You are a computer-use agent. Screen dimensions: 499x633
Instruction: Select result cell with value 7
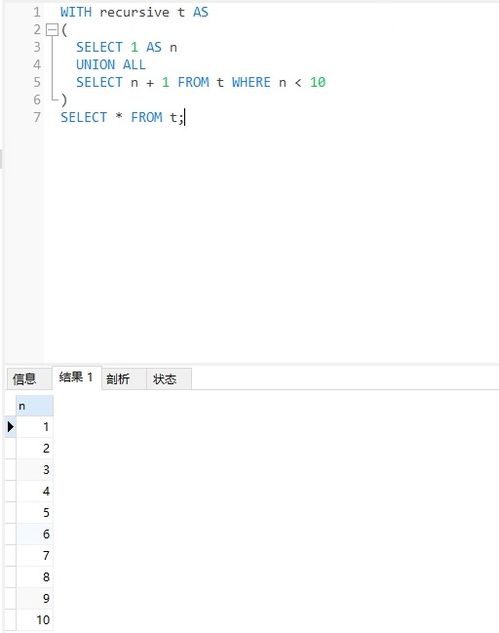click(35, 555)
